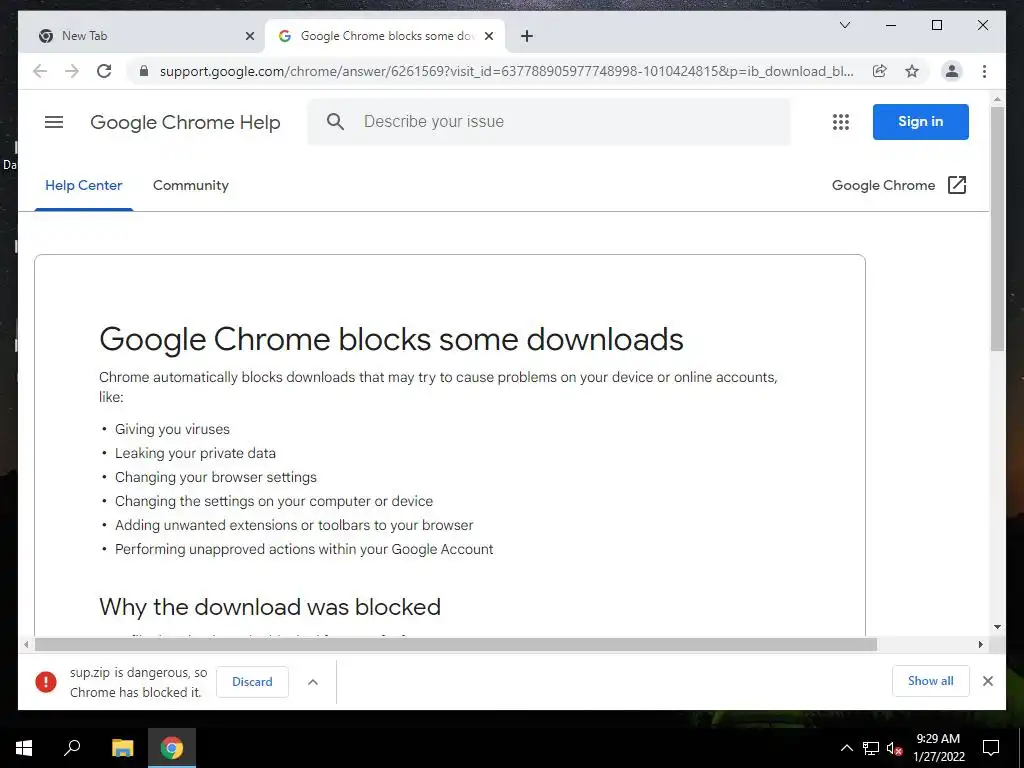Open the Google Chrome external link icon
Screen dimensions: 1024x768
[x=957, y=185]
